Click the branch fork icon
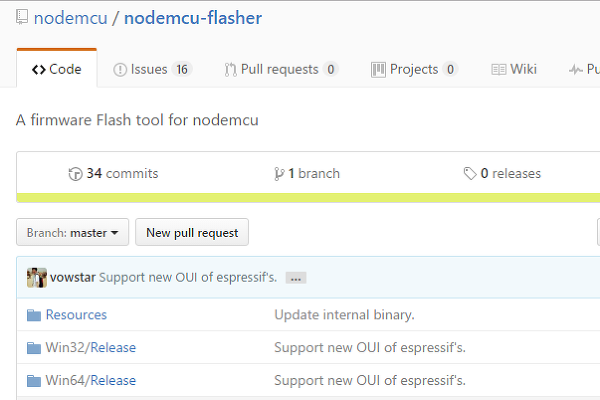This screenshot has width=600, height=400. tap(279, 174)
